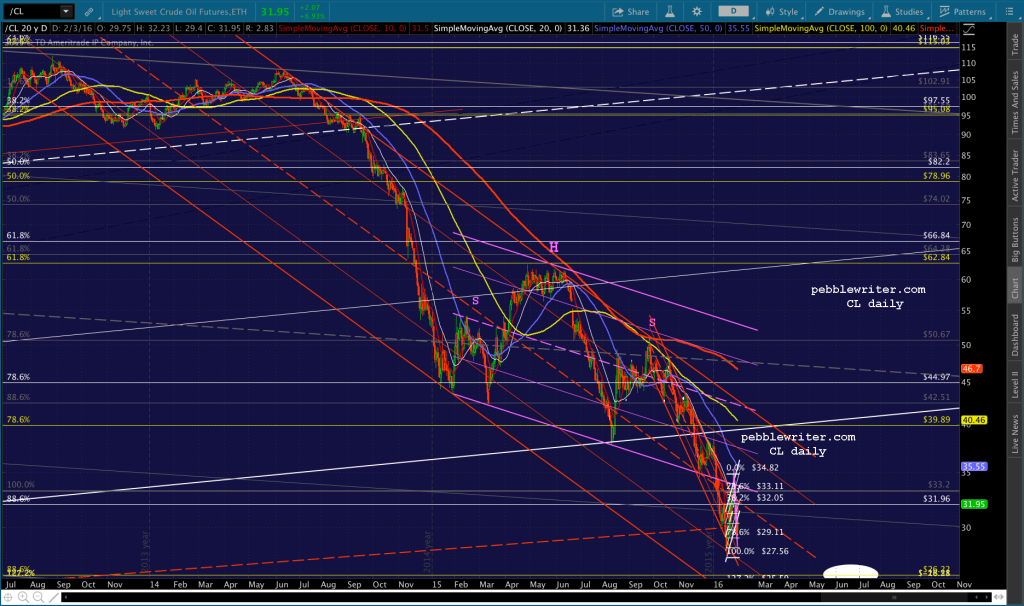Image resolution: width=1024 pixels, height=606 pixels.
Task: Open the /CL symbol dropdown arrow
Action: (x=66, y=11)
